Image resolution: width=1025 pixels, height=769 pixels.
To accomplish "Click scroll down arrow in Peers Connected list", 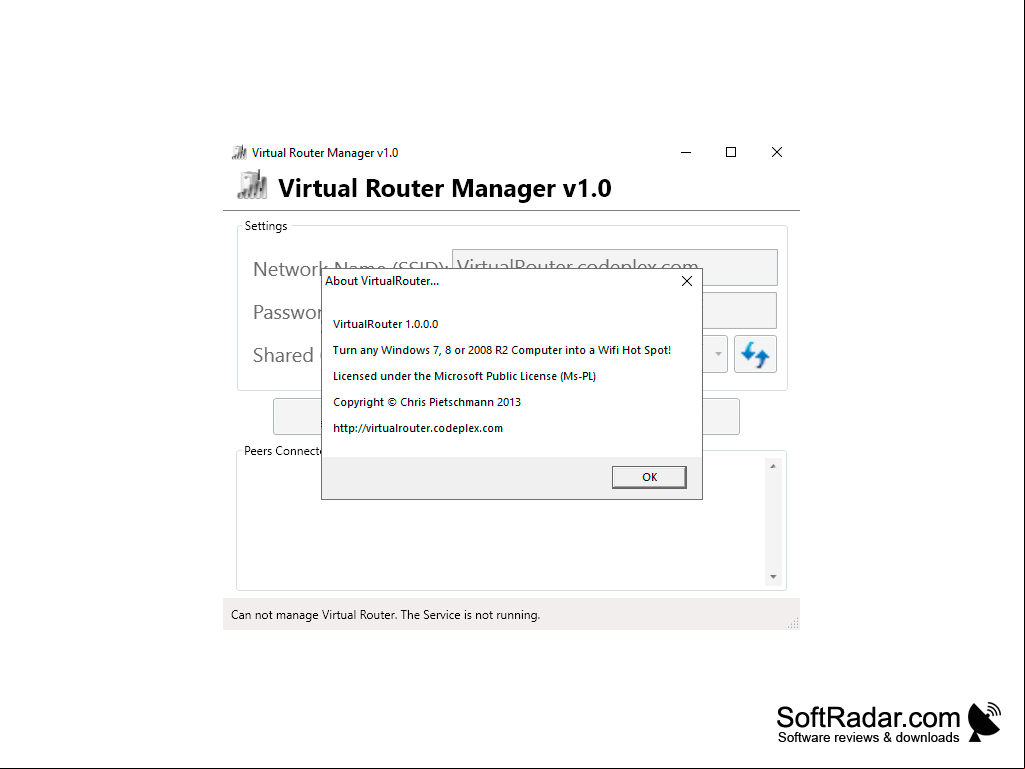I will coord(773,577).
